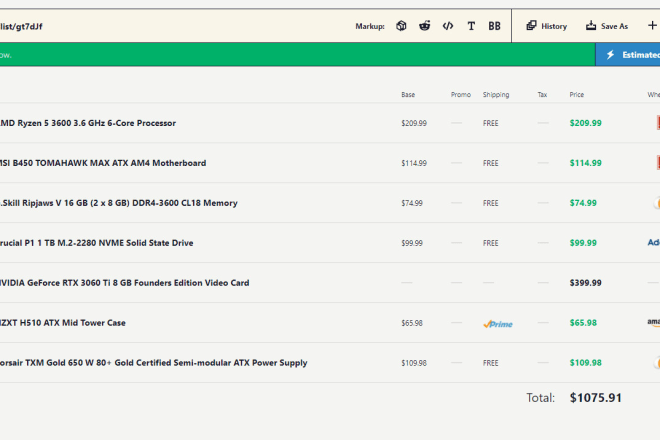Click the $74.99 green price for memory
The height and width of the screenshot is (440, 660).
tap(583, 203)
